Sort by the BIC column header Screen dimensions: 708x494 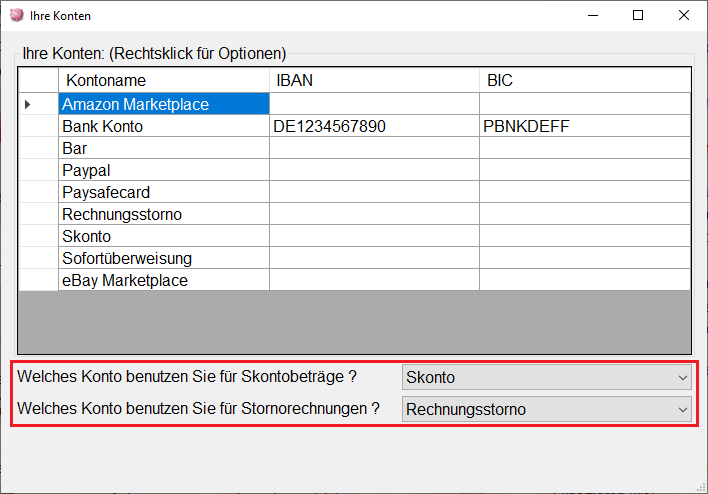[x=585, y=80]
